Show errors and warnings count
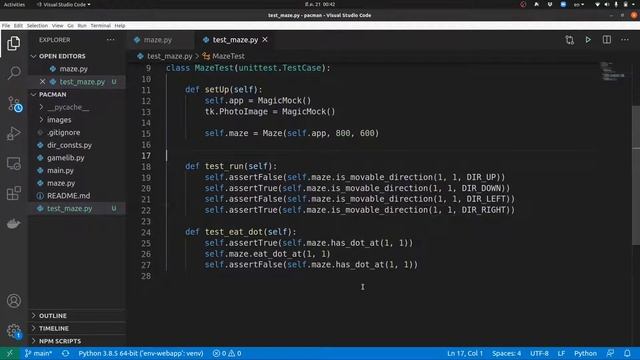The height and width of the screenshot is (360, 640). click(227, 353)
